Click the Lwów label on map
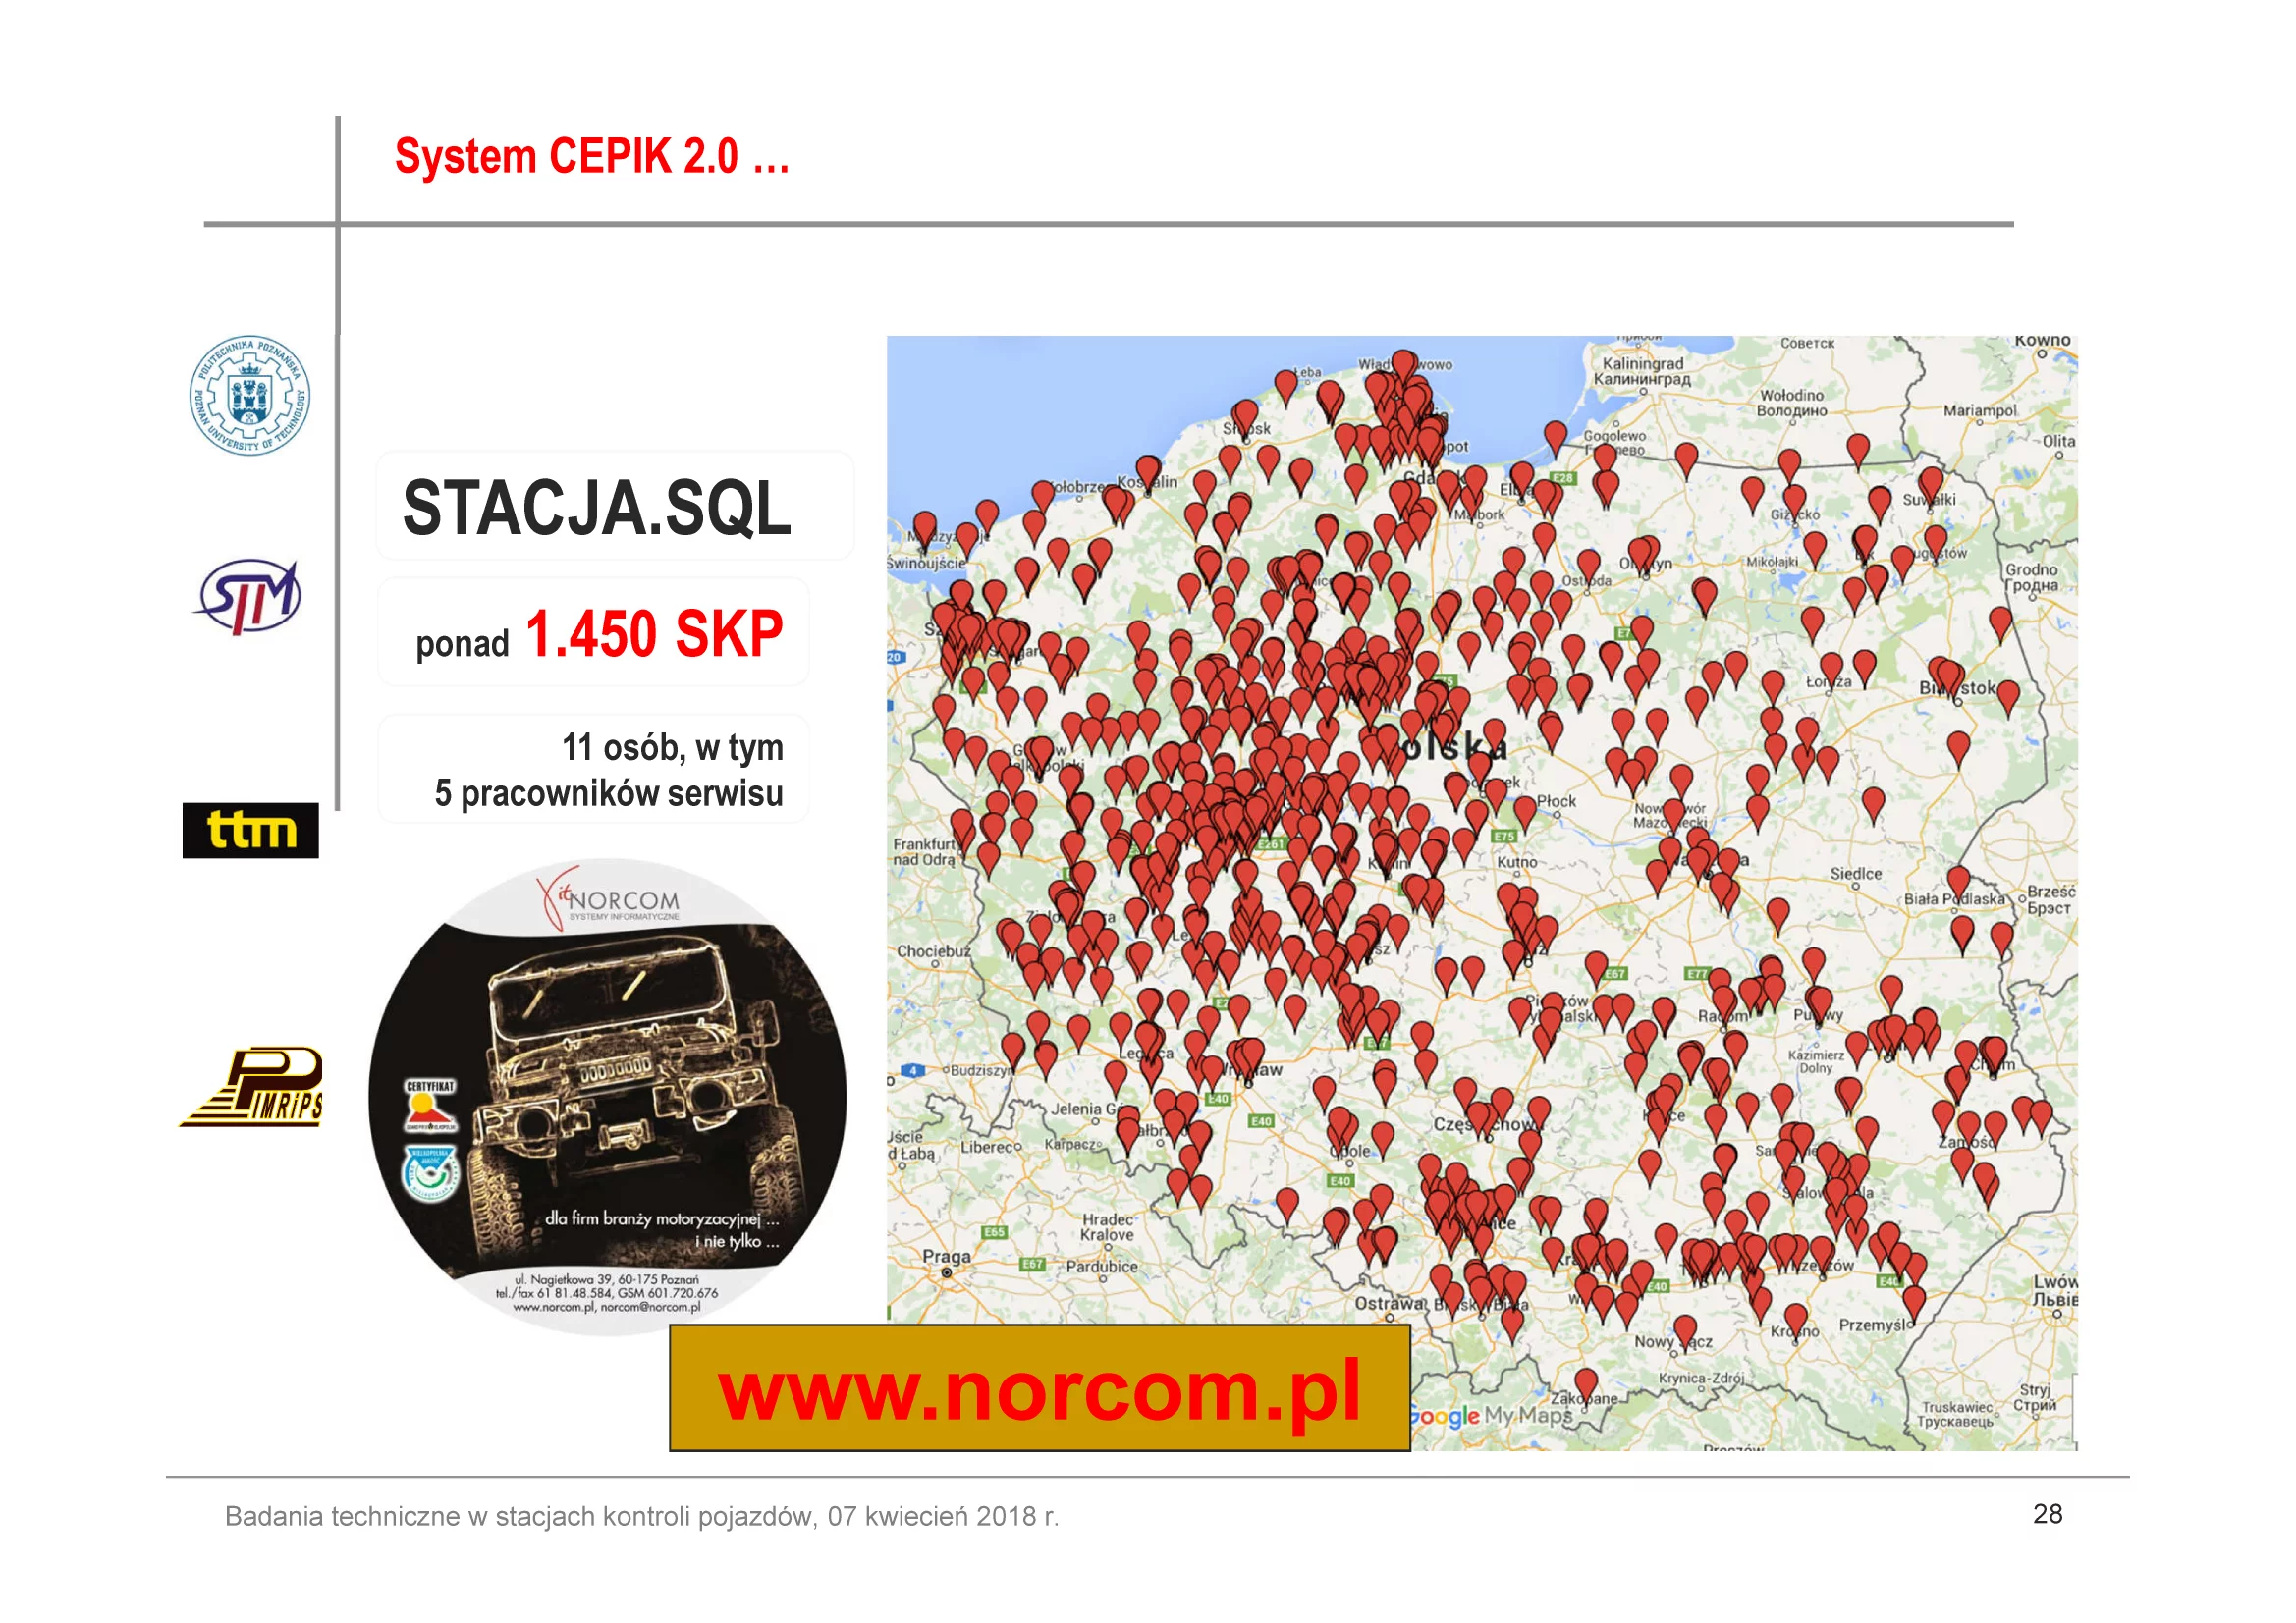2296x1623 pixels. [x=2056, y=1290]
